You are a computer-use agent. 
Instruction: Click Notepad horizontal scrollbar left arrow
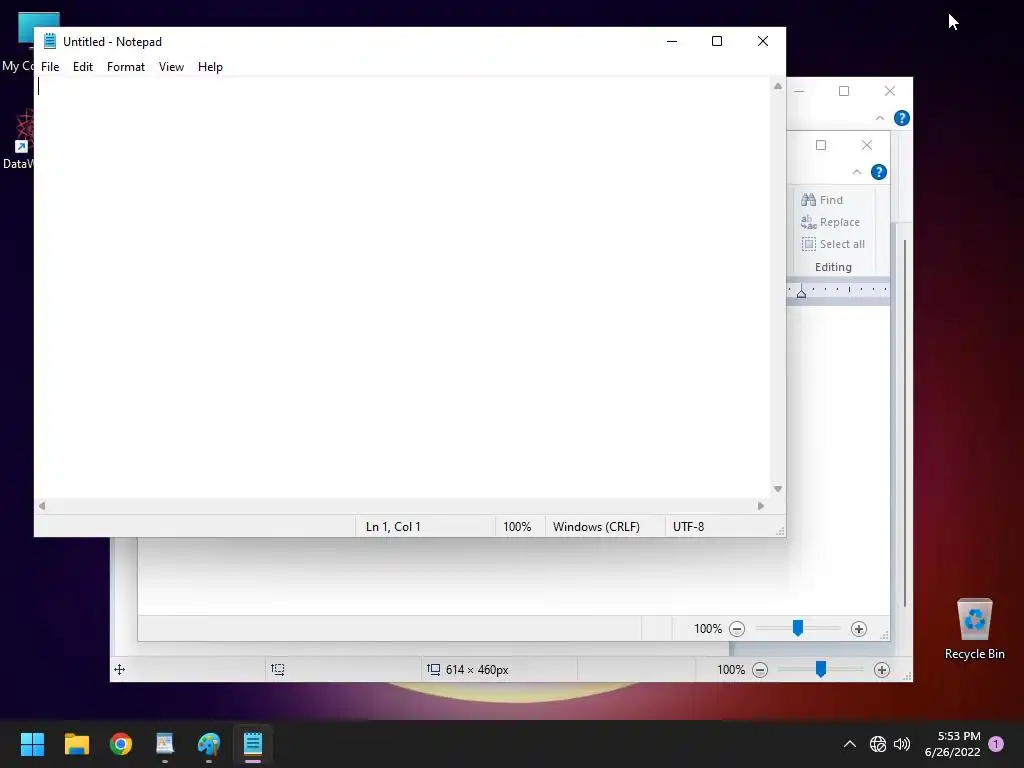tap(42, 505)
